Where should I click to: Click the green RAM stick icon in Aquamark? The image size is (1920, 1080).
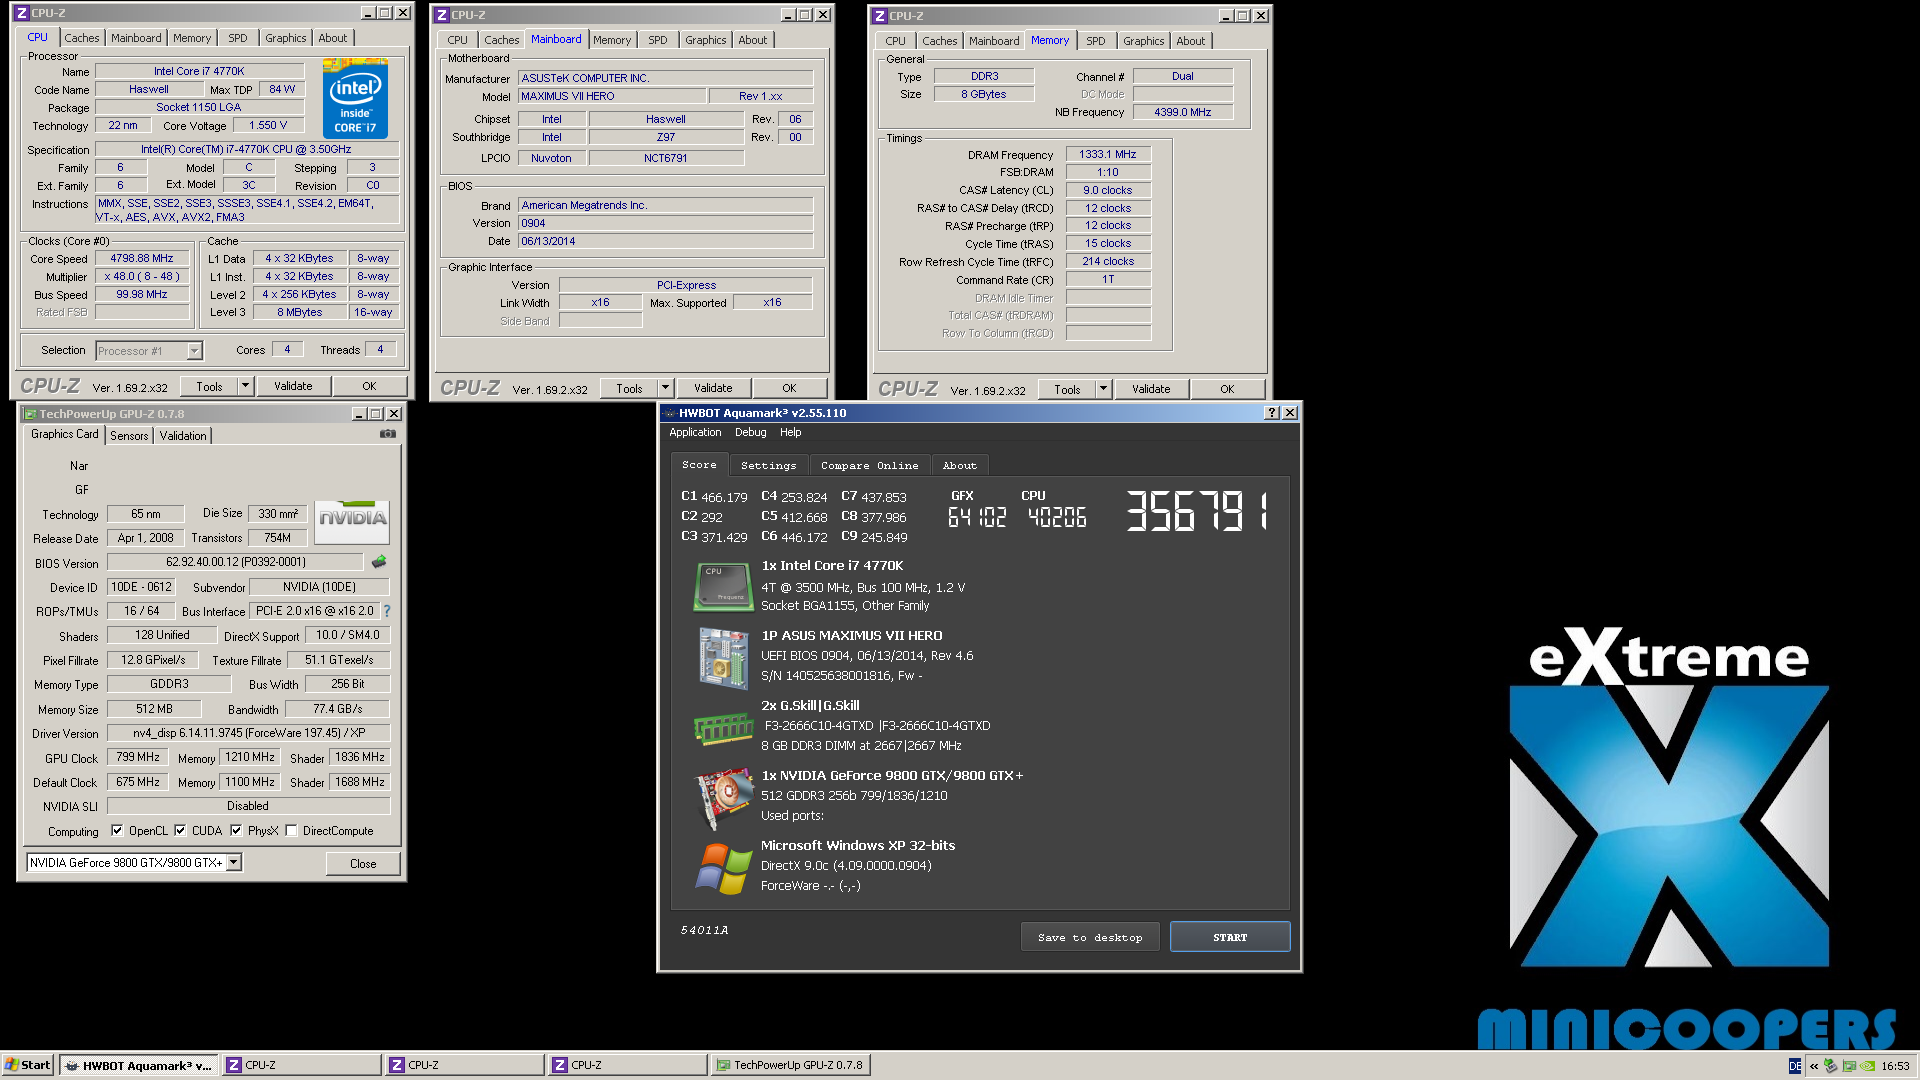click(723, 728)
